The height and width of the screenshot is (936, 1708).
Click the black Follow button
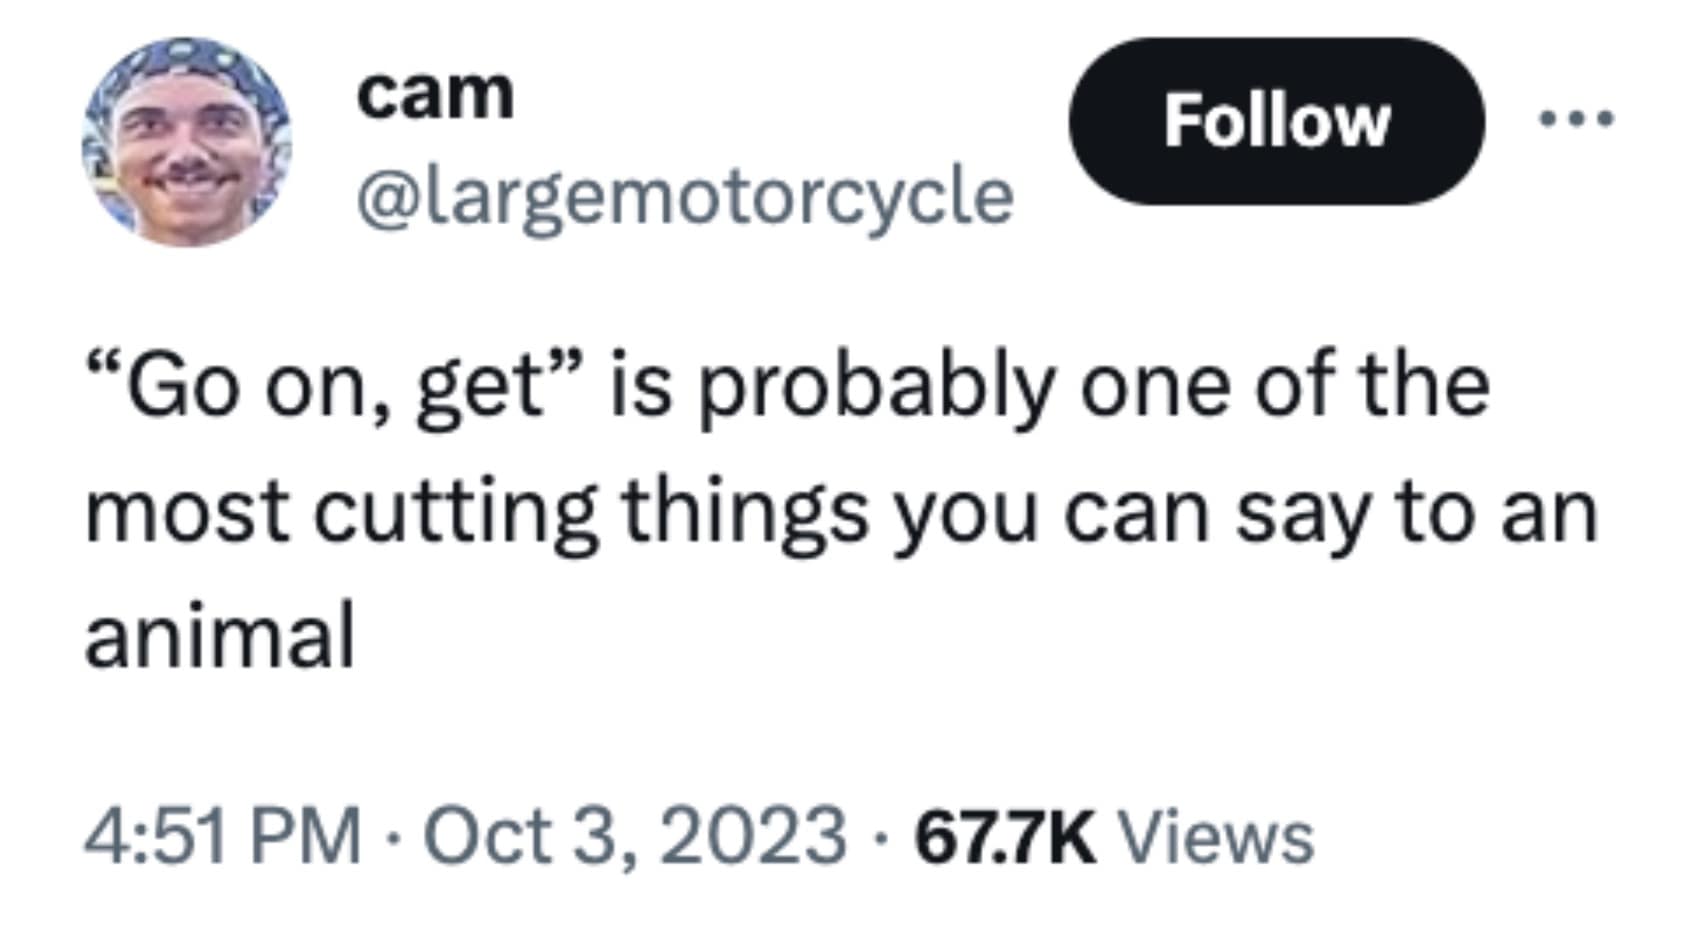click(1276, 121)
